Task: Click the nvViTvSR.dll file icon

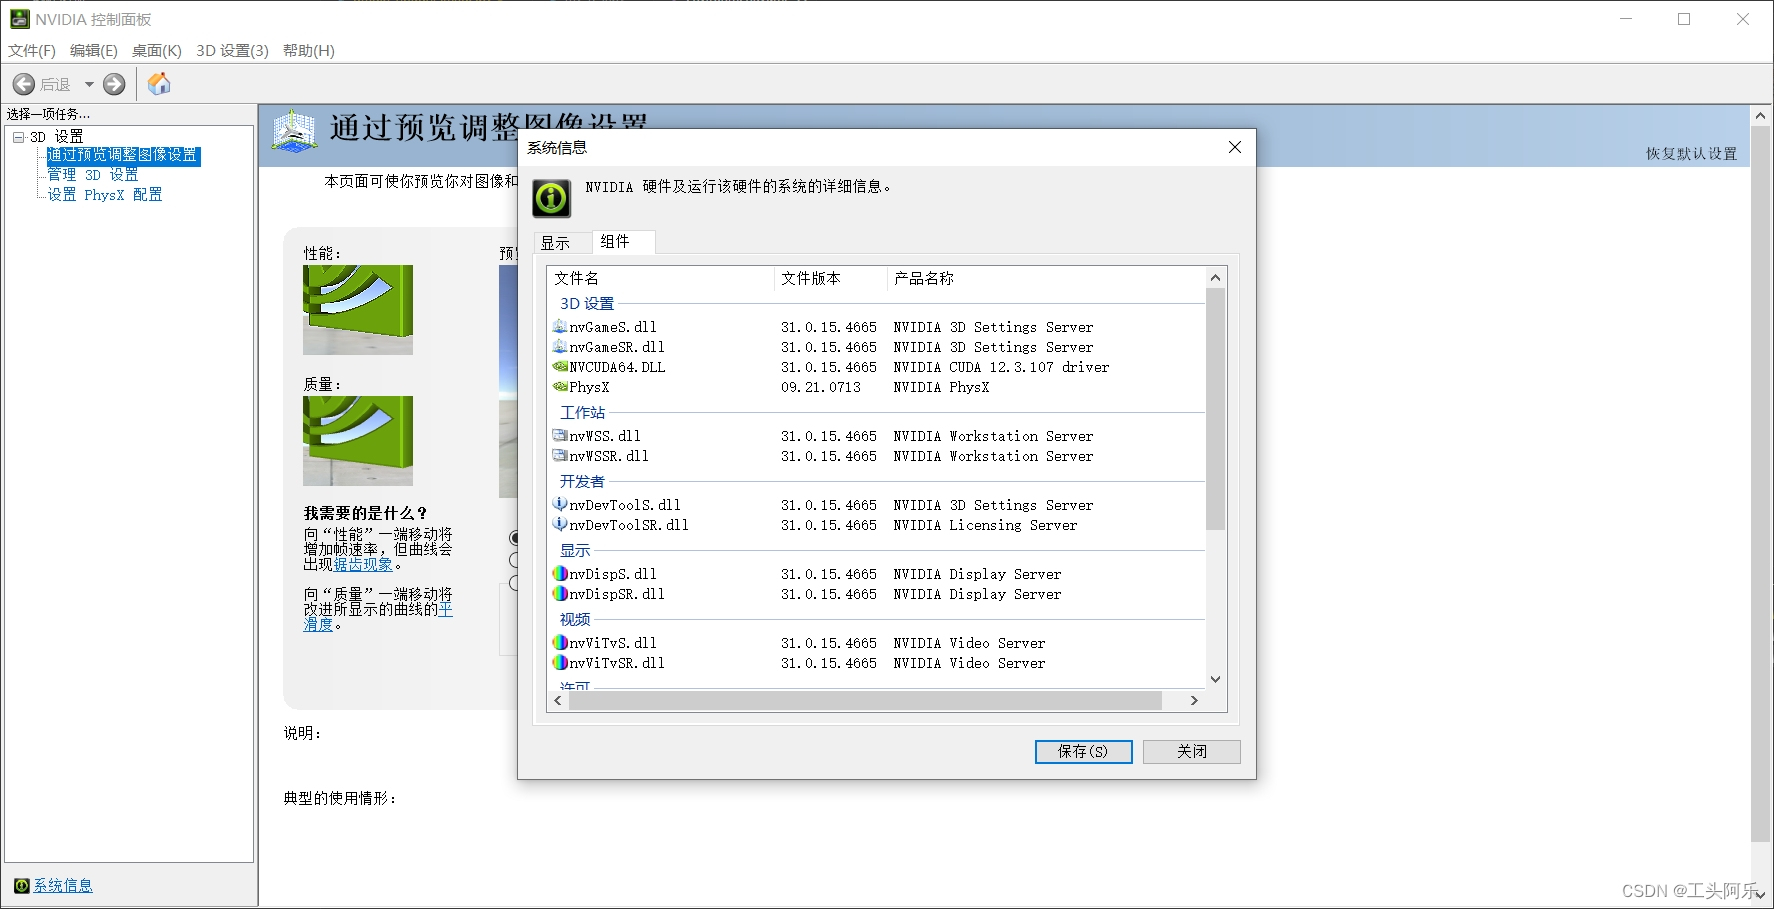Action: [560, 662]
